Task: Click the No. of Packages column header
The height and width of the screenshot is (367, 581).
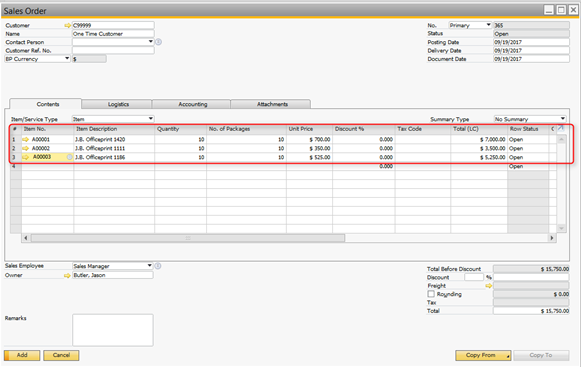Action: coord(246,129)
